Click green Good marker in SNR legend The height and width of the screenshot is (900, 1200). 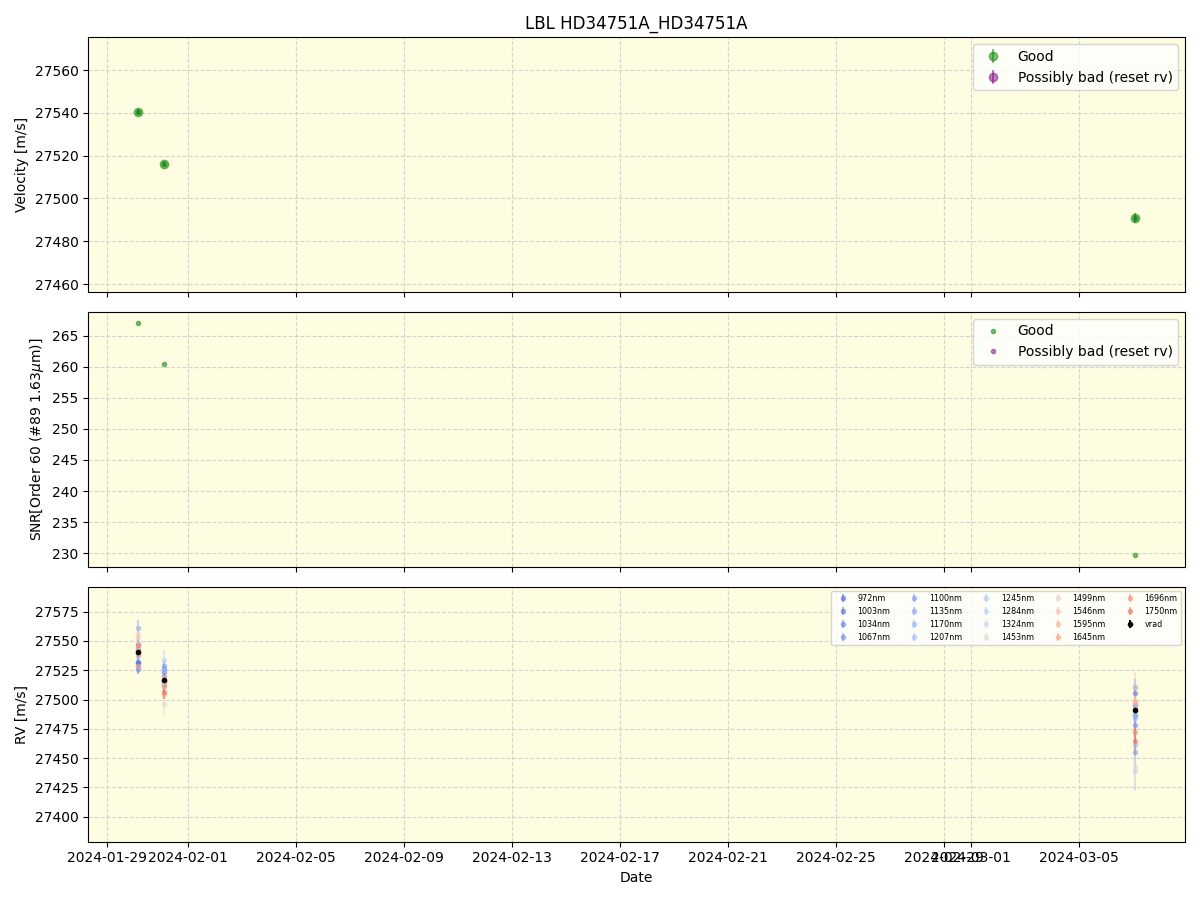click(x=993, y=331)
